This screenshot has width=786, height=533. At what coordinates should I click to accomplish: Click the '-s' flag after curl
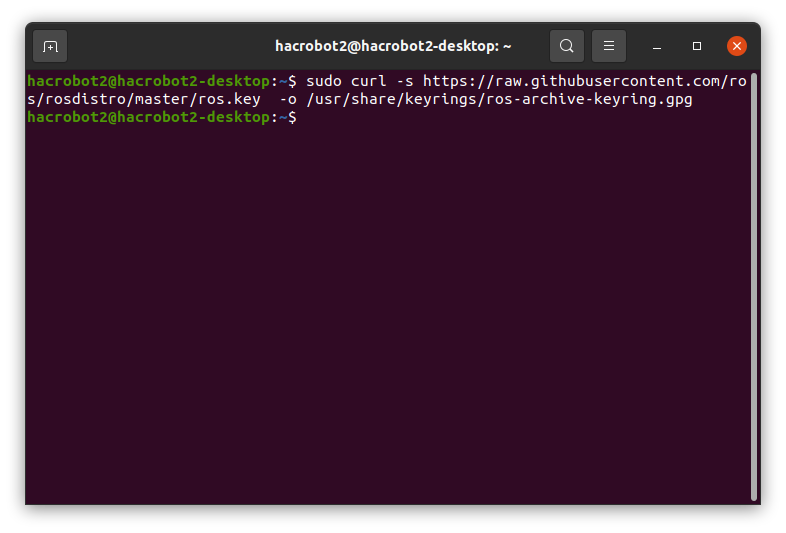click(x=405, y=81)
